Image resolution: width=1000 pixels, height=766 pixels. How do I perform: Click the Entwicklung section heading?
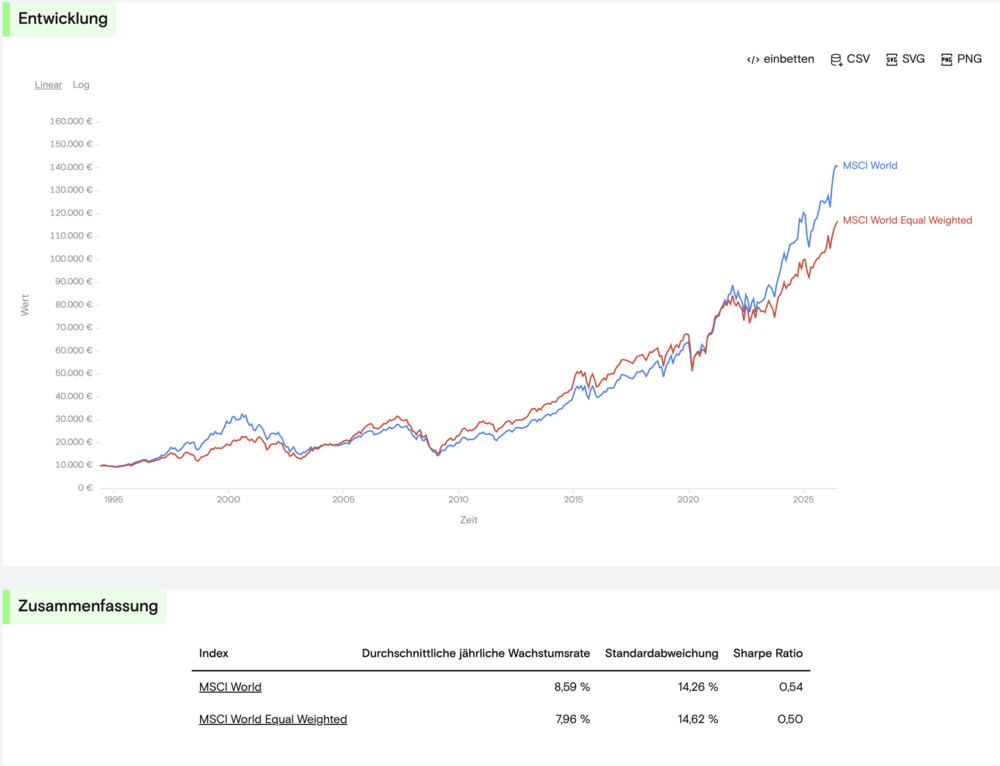click(x=62, y=18)
